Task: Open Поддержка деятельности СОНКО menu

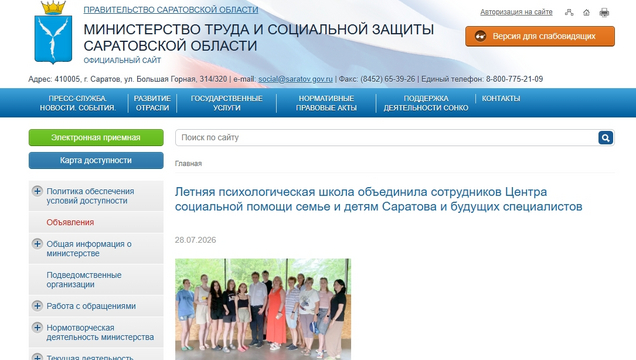Action: [x=426, y=103]
